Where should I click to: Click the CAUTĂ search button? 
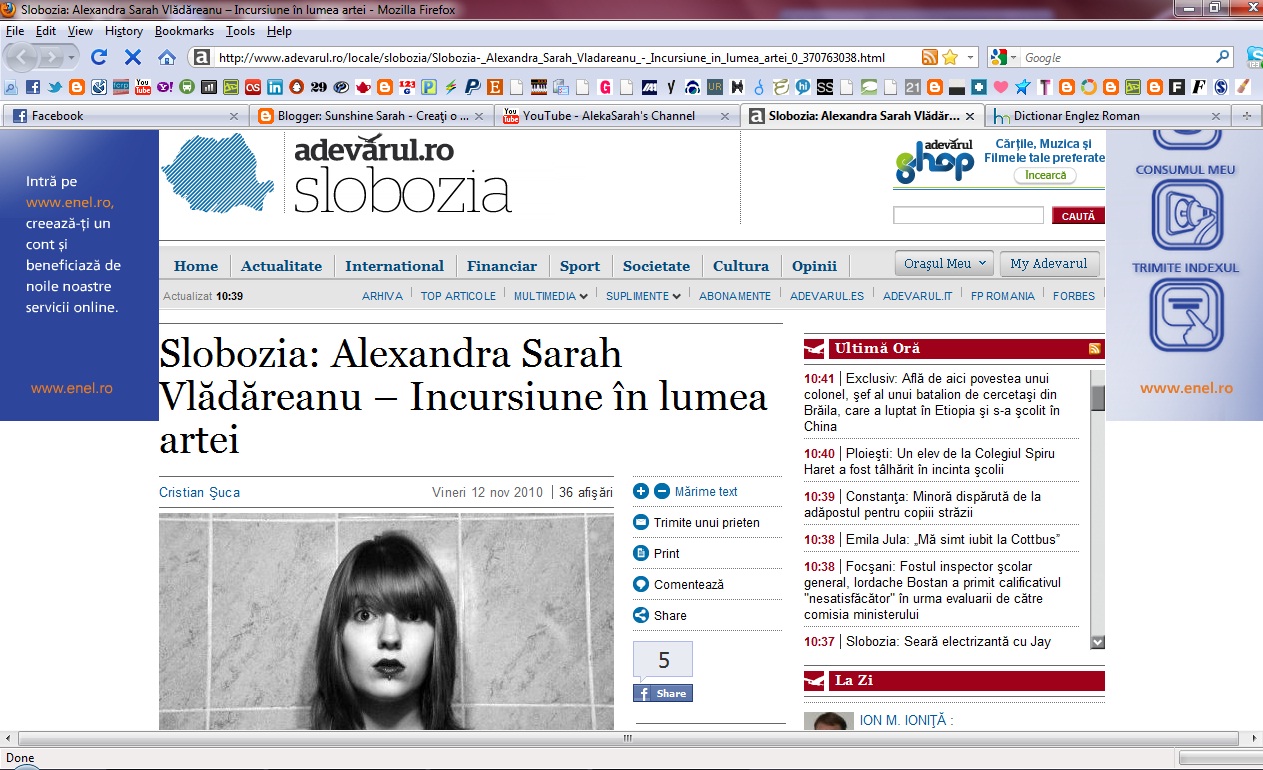[1078, 216]
